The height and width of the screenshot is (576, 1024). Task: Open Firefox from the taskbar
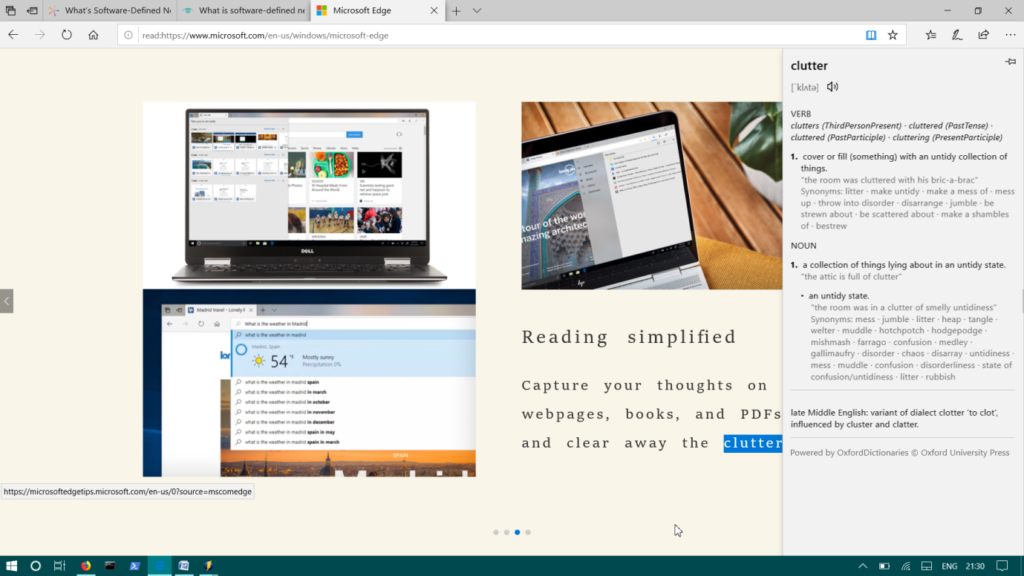coord(86,566)
